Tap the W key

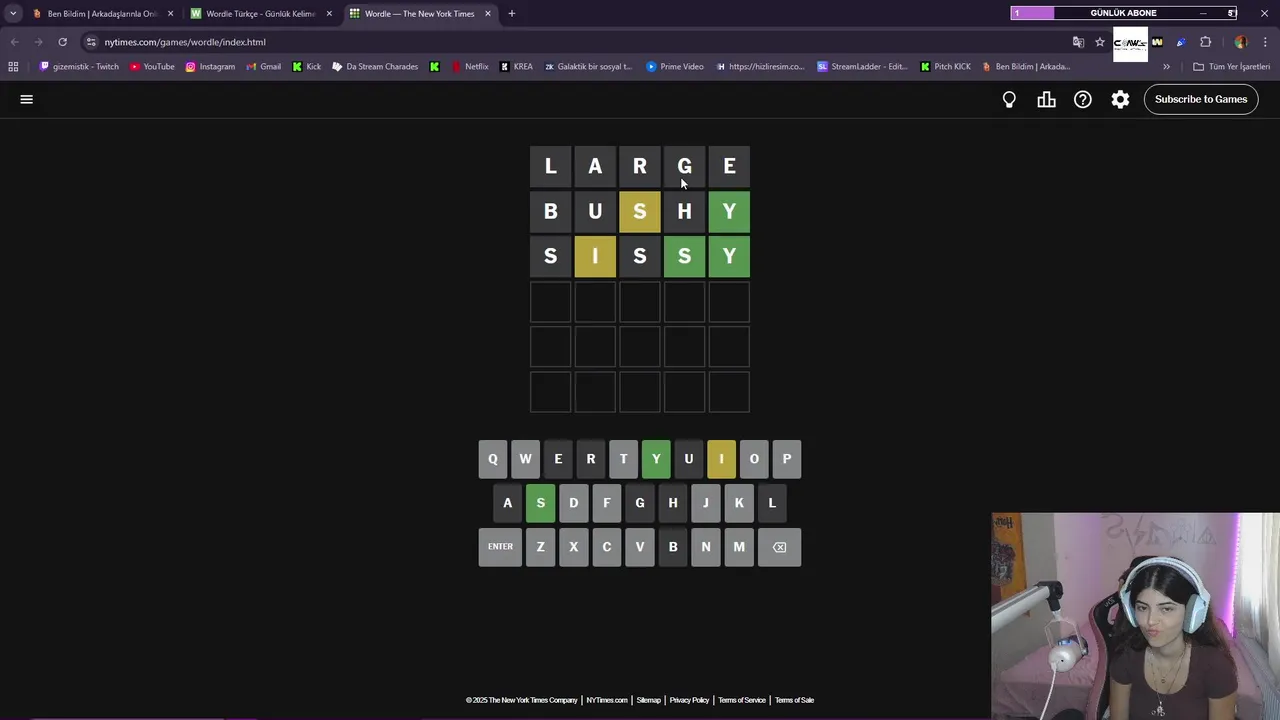tap(525, 459)
